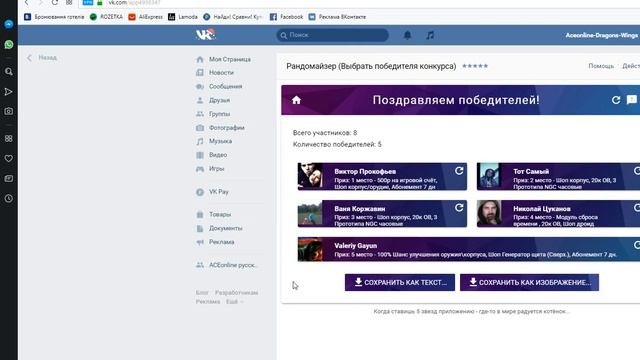This screenshot has width=640, height=360.
Task: Restart draw via banner refresh icon
Action: pyautogui.click(x=616, y=100)
